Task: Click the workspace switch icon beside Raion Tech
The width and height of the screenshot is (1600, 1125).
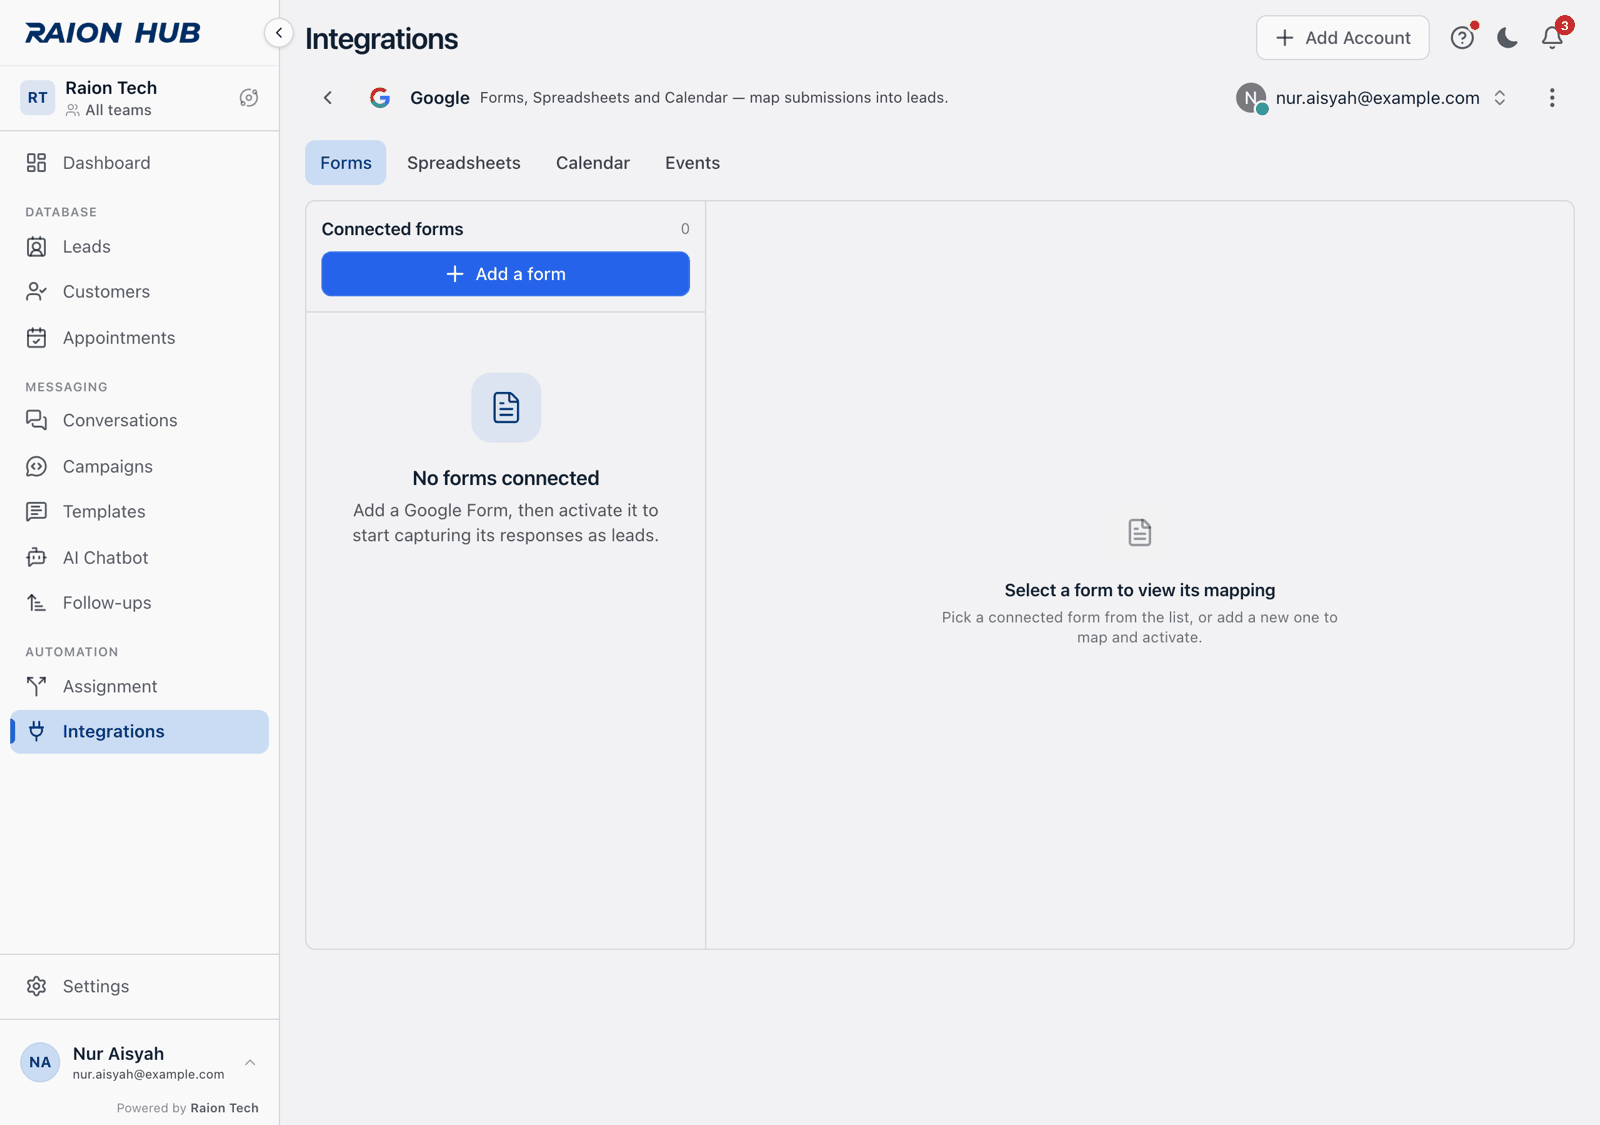Action: click(x=249, y=98)
